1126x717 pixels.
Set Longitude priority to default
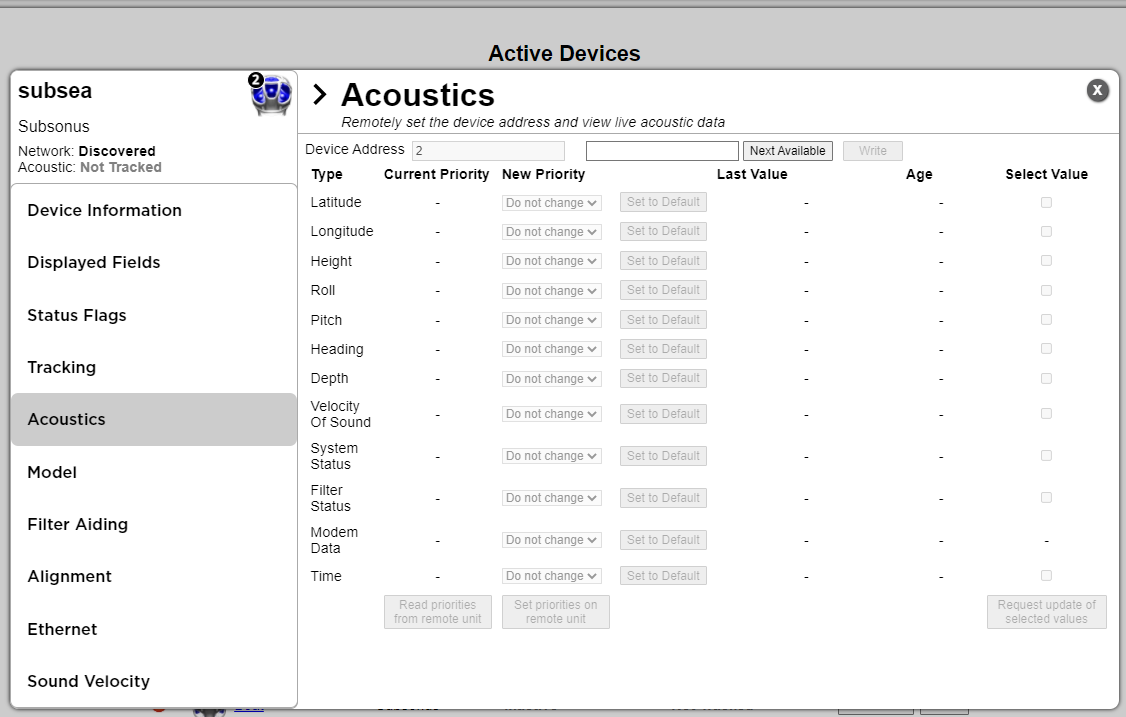tap(664, 231)
